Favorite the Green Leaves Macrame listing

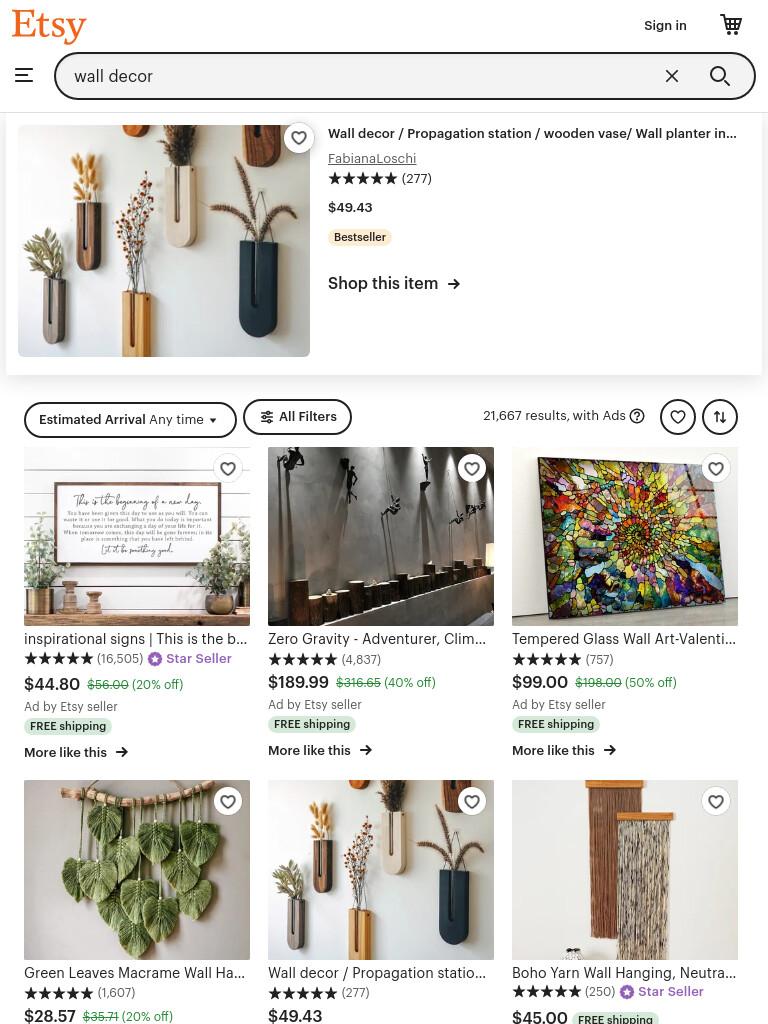coord(228,801)
